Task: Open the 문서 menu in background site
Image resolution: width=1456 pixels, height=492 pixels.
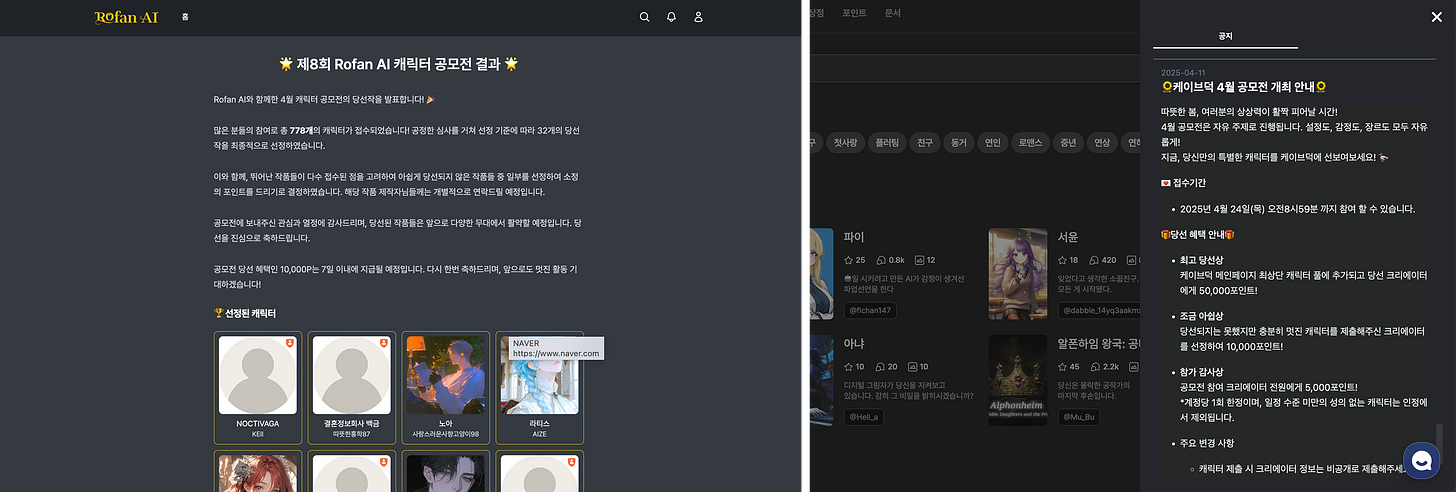Action: point(893,13)
